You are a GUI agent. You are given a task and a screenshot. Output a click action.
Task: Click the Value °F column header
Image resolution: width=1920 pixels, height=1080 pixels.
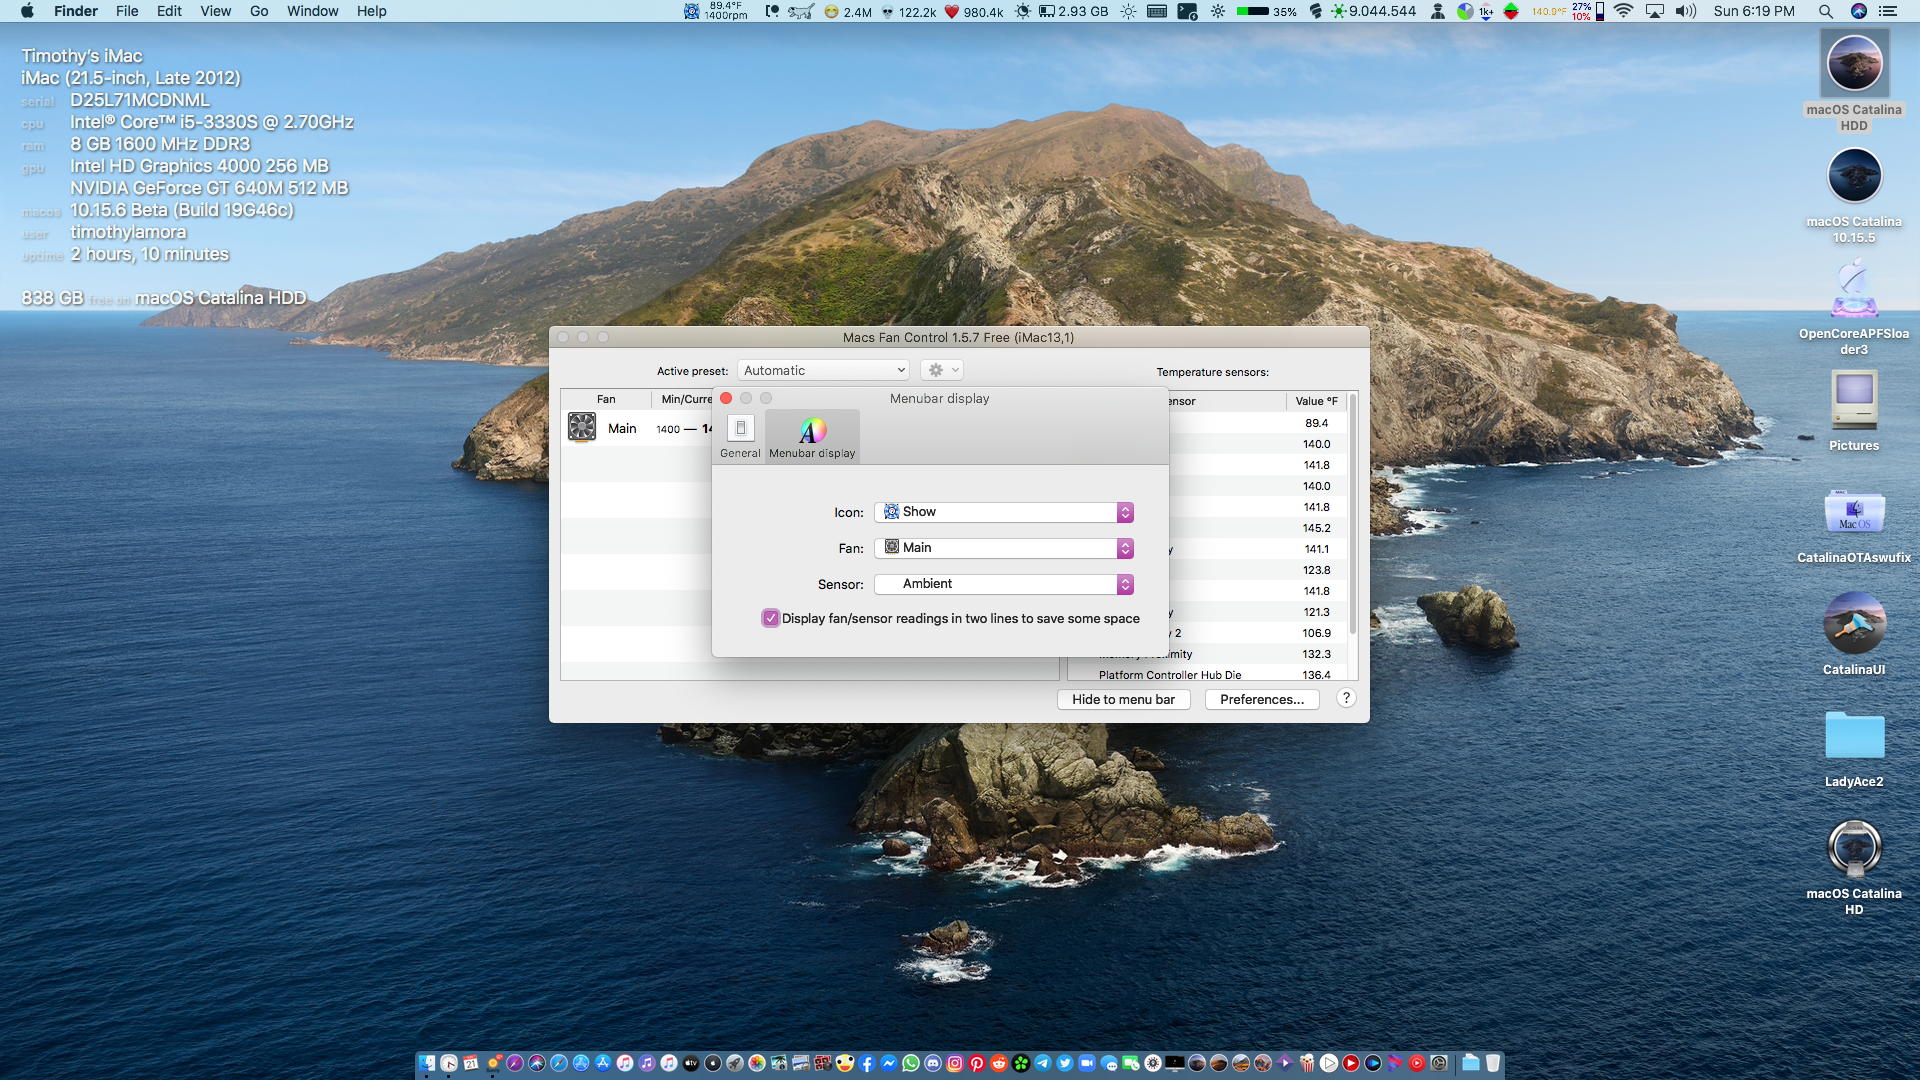point(1316,401)
